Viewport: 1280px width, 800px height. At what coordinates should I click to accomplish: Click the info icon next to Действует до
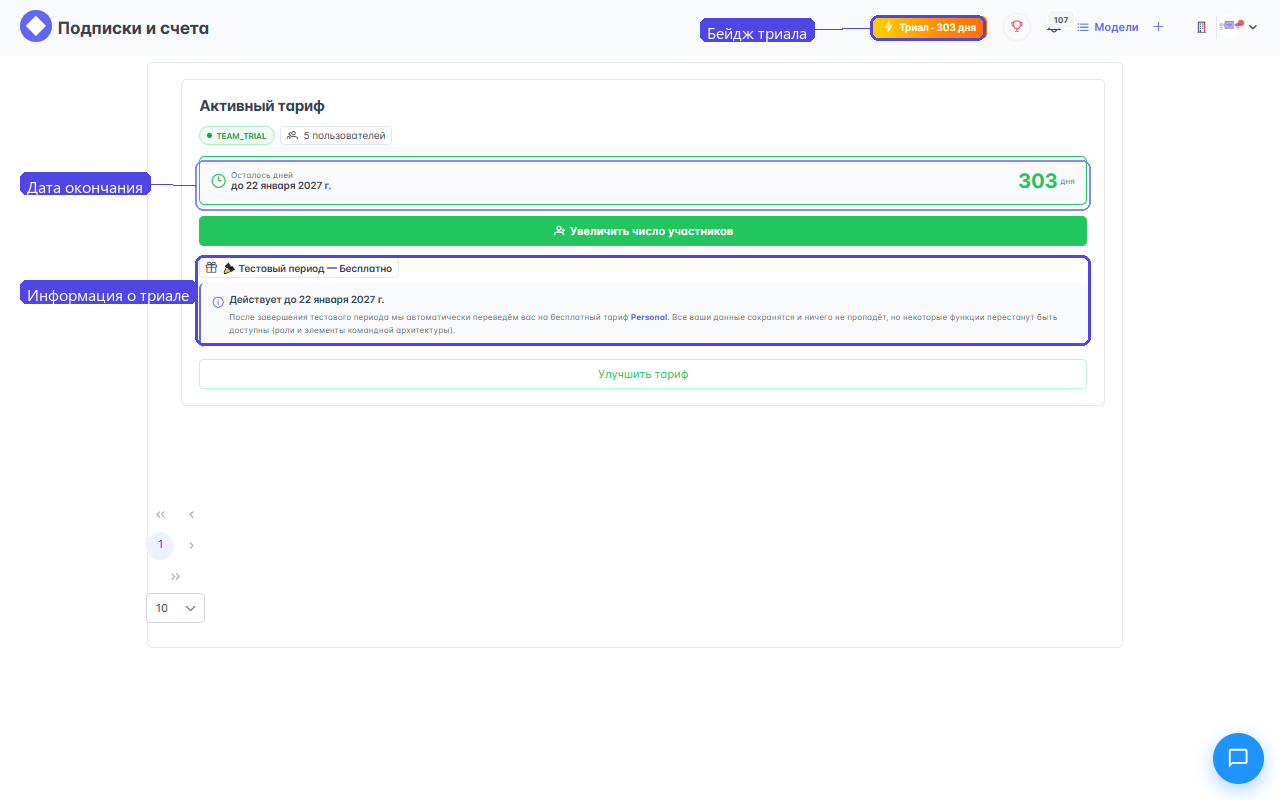click(218, 301)
